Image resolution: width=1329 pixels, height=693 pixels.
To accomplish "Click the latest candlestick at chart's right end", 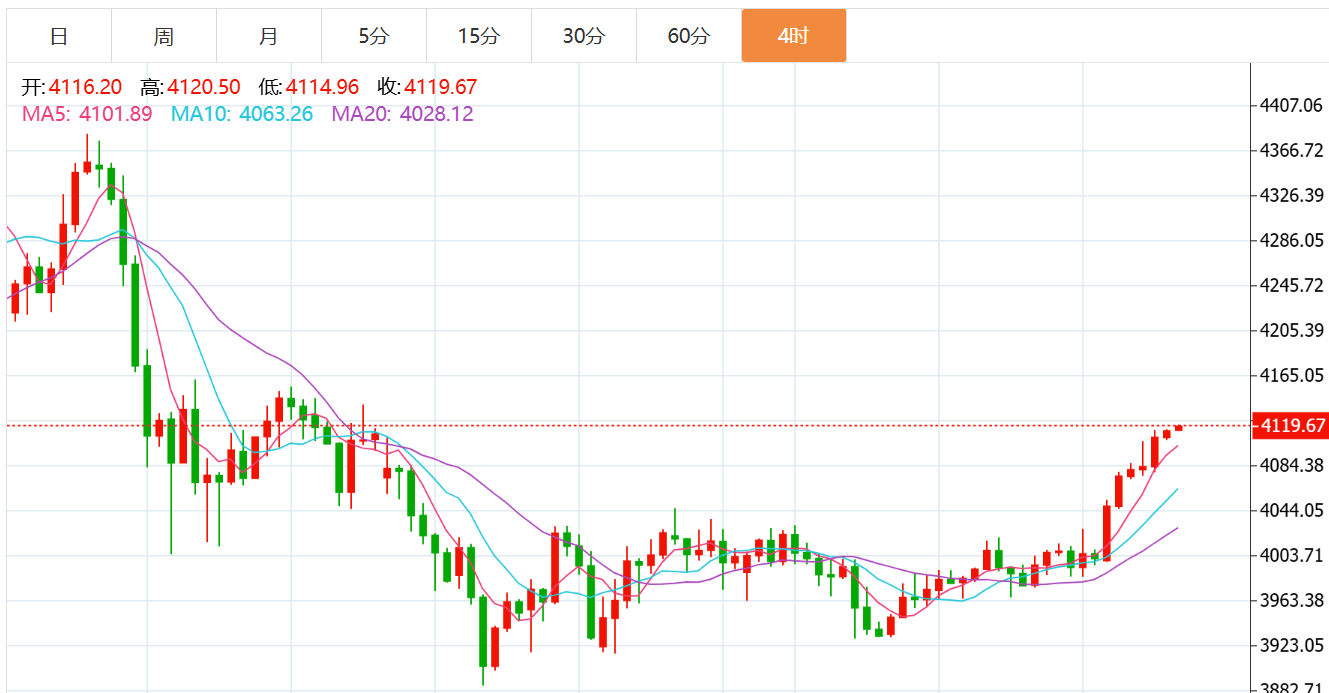I will [x=1179, y=428].
